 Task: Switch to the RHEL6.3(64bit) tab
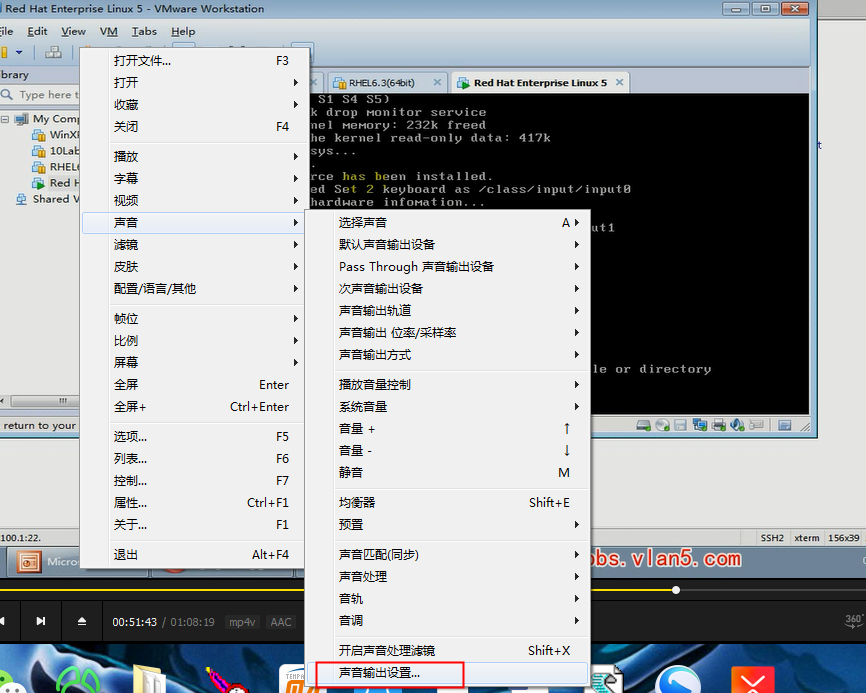coord(381,83)
